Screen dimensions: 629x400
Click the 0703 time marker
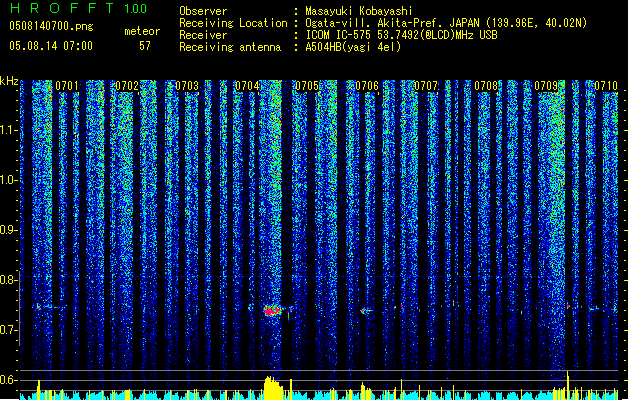(187, 86)
